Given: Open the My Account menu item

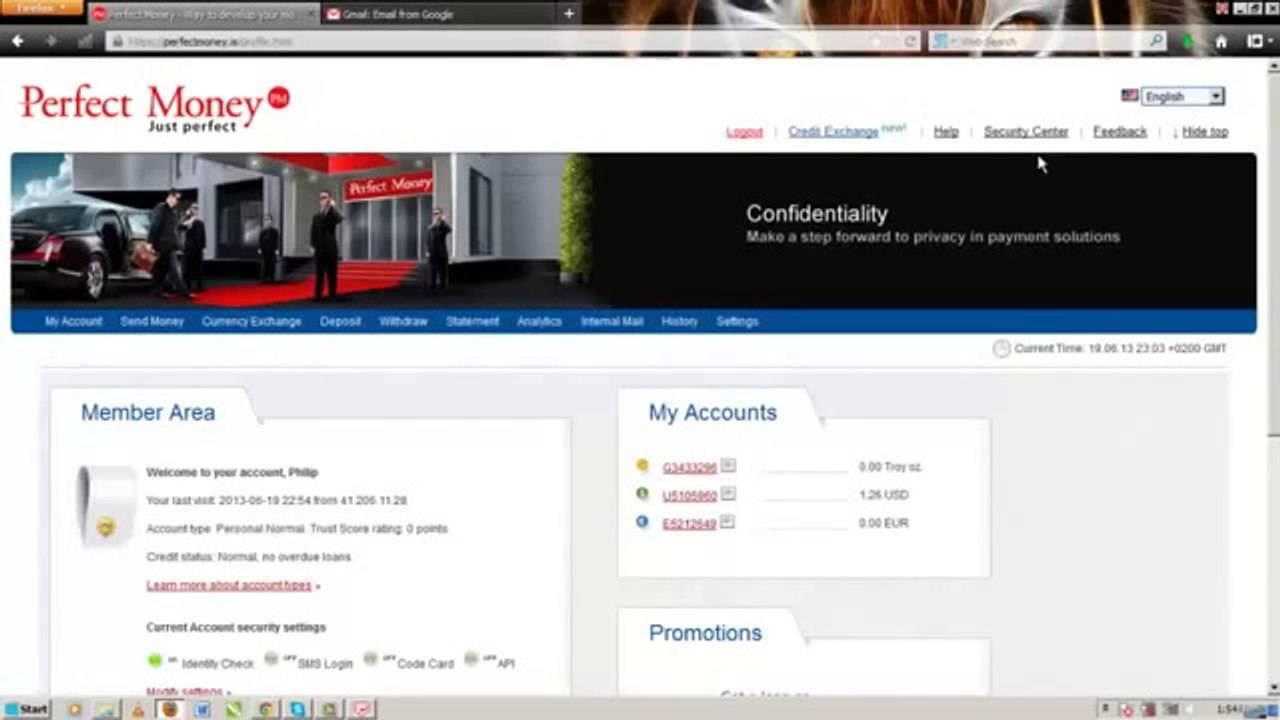Looking at the screenshot, I should pos(73,321).
